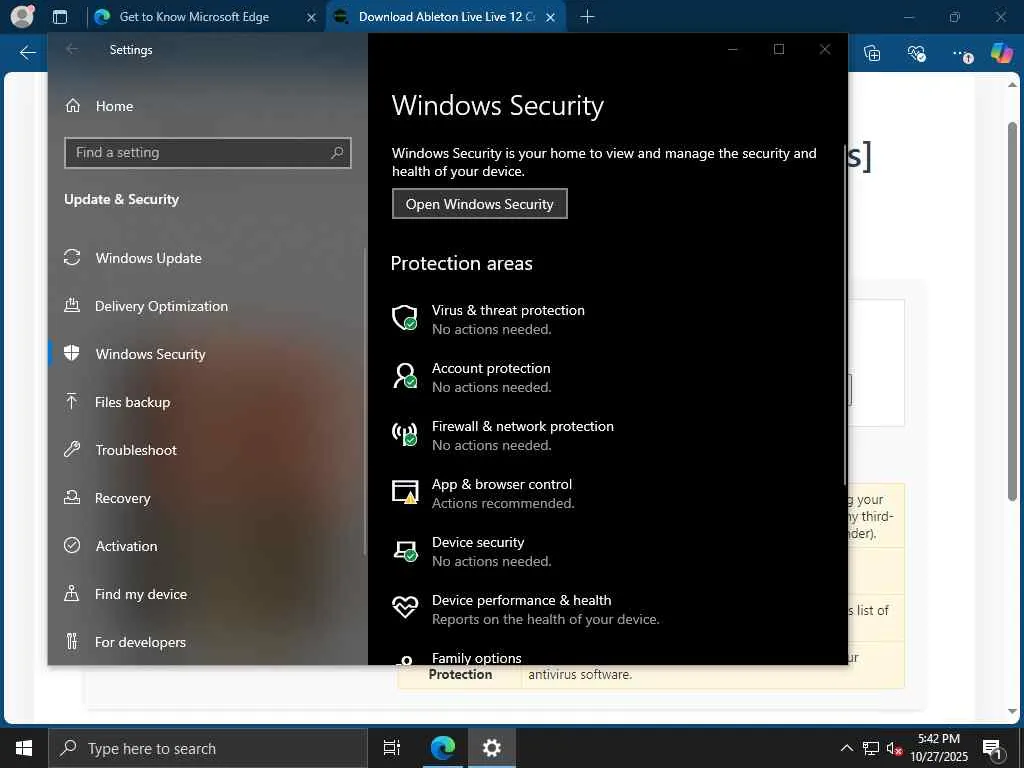
Task: Click the Home icon in Settings sidebar
Action: tap(72, 105)
